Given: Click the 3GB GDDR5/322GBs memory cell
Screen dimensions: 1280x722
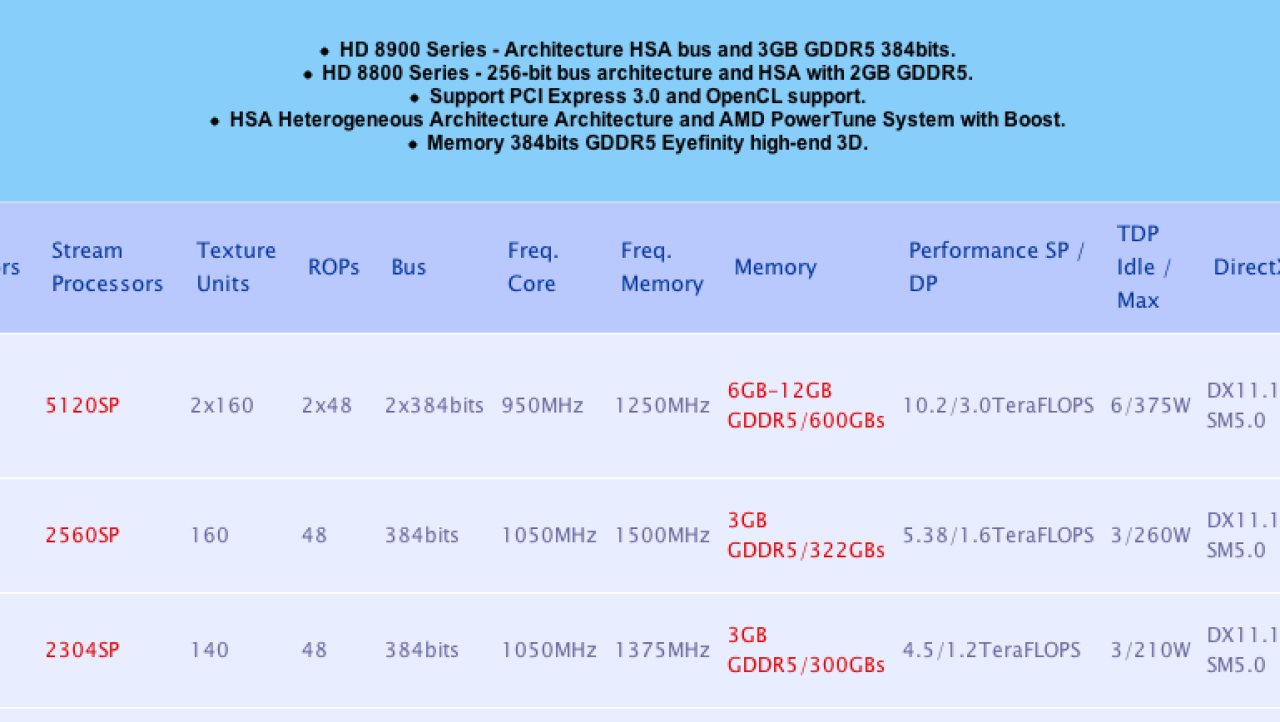Looking at the screenshot, I should pos(806,535).
